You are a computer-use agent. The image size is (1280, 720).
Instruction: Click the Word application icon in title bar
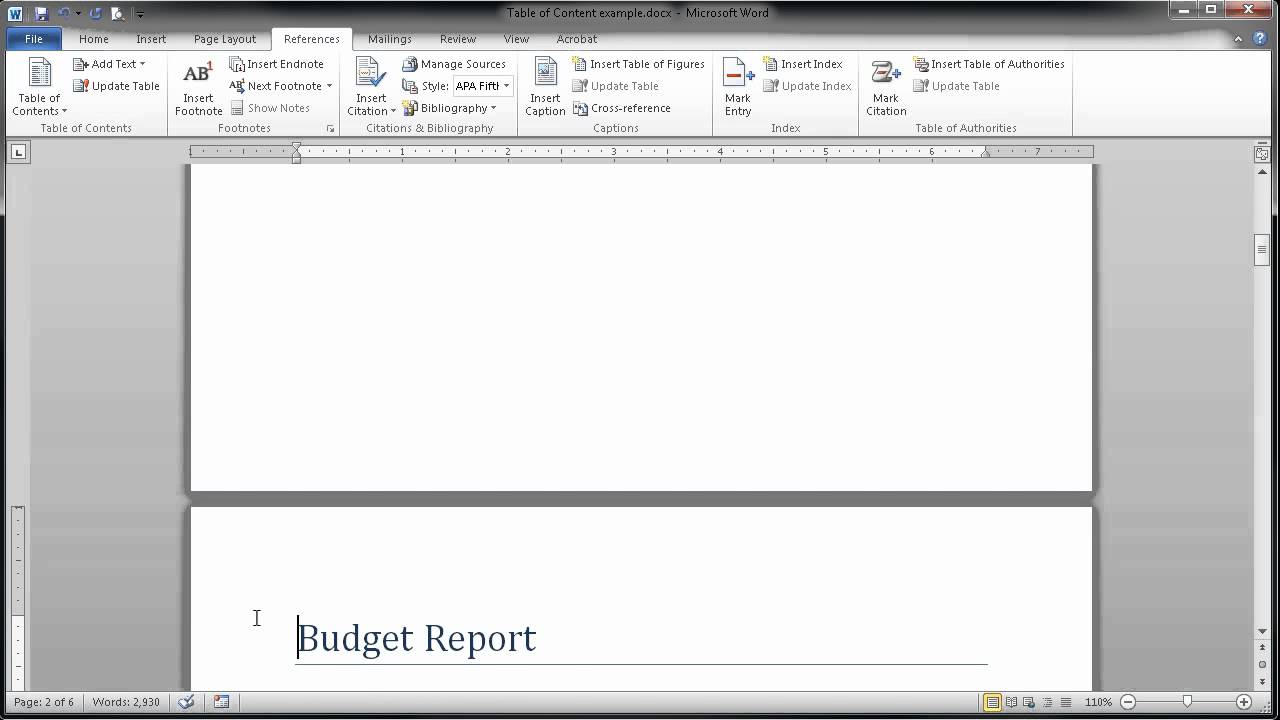[15, 13]
